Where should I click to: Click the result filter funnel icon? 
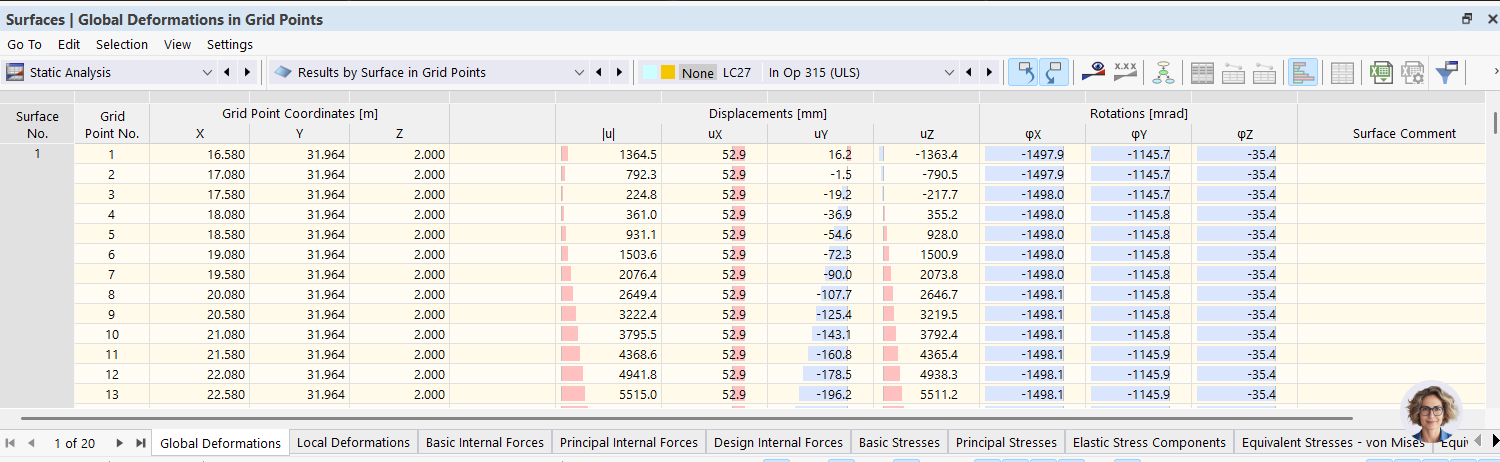pyautogui.click(x=1446, y=72)
